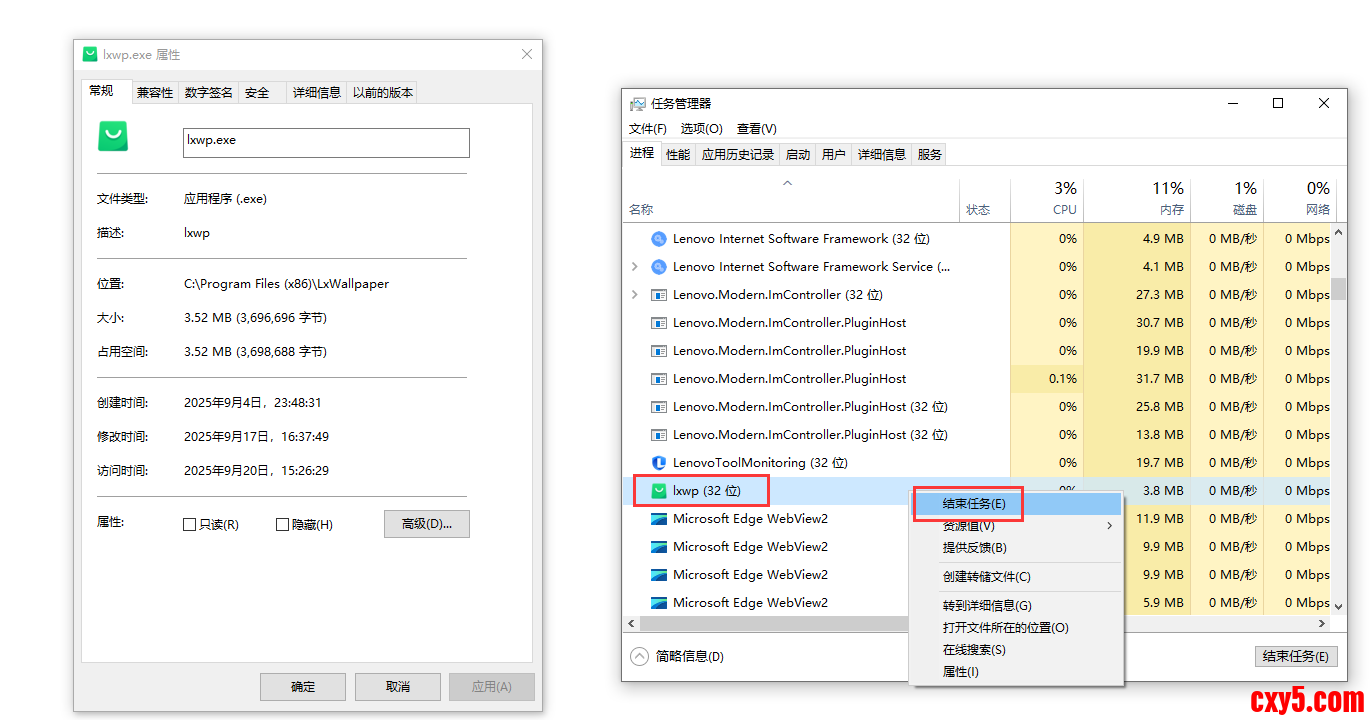Click the 高级(D)... button

[x=427, y=524]
